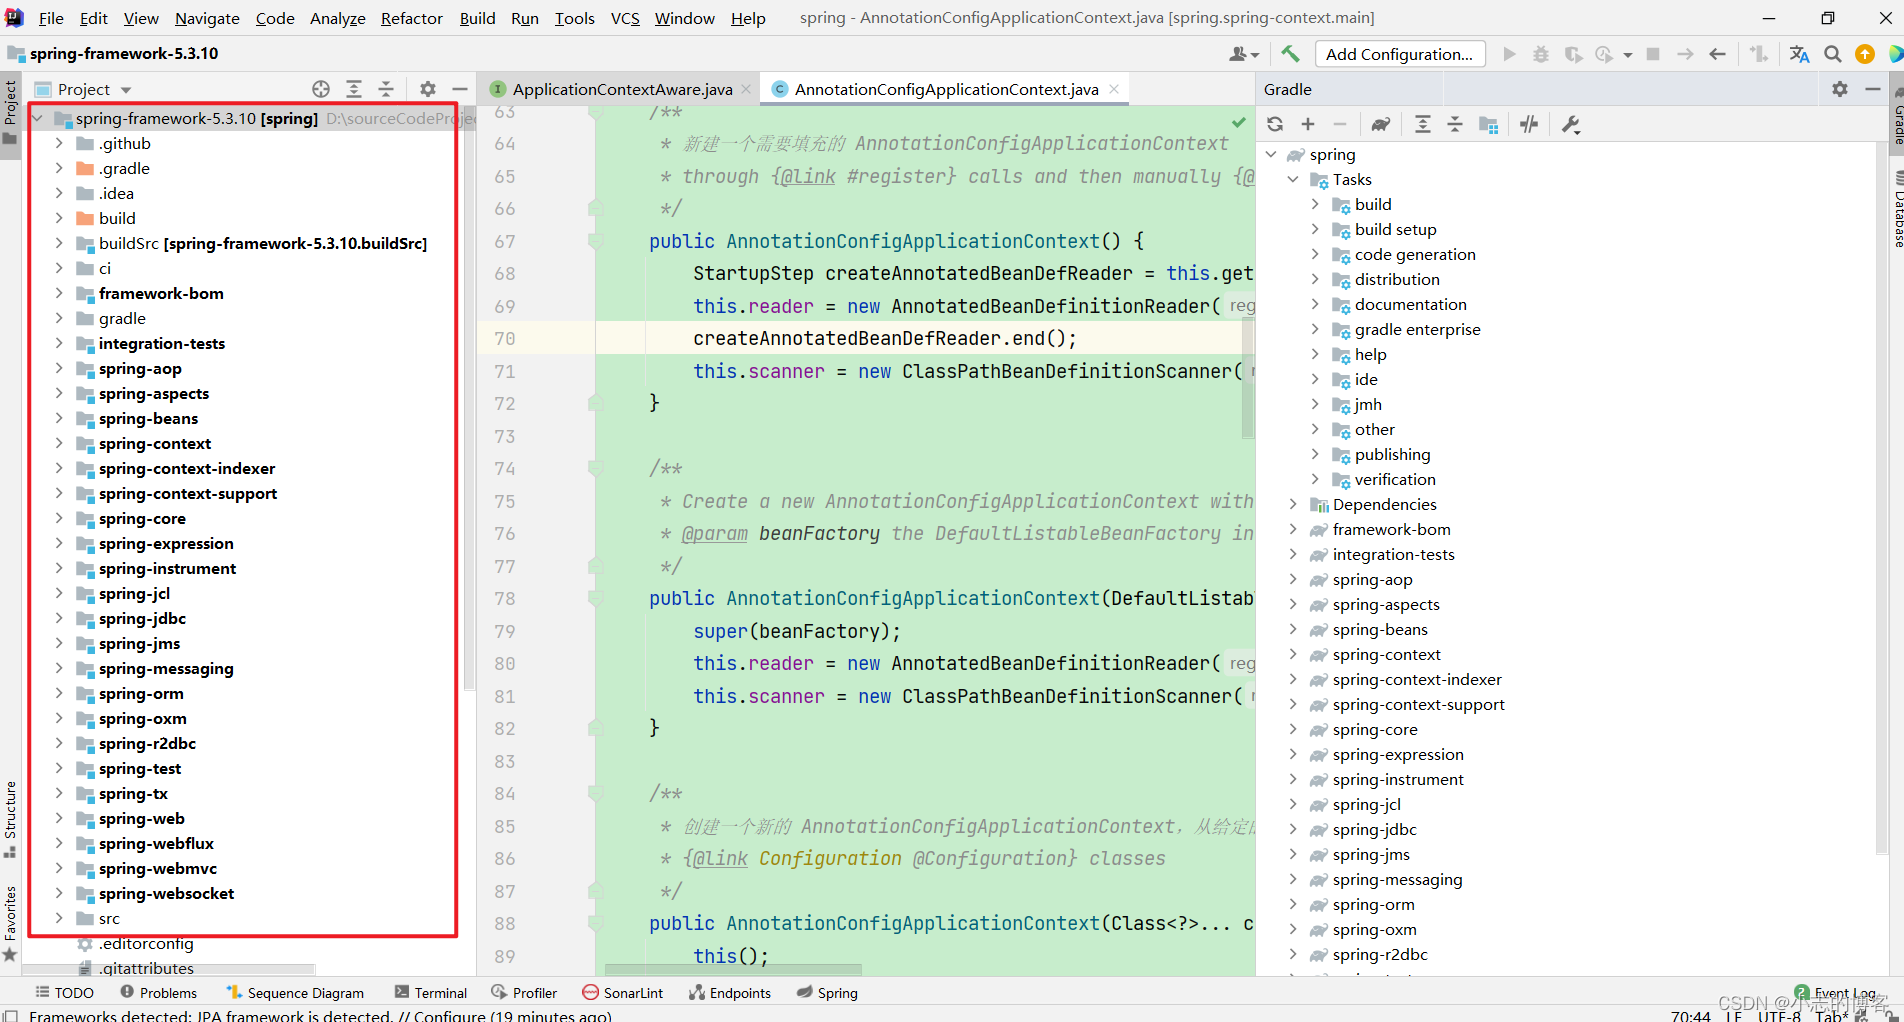Open the profiler run dropdown arrow
The height and width of the screenshot is (1022, 1904).
(1628, 55)
